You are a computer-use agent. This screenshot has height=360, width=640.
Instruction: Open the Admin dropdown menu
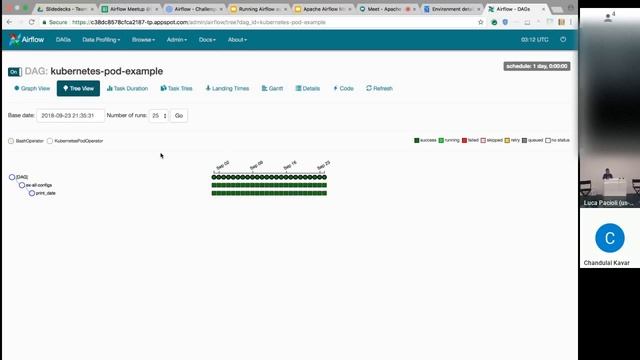click(x=177, y=40)
